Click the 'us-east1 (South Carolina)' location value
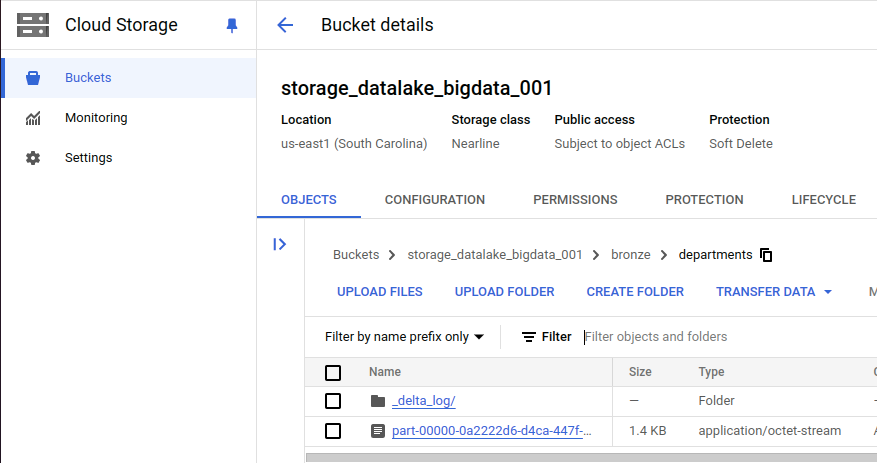Screen dimensions: 877x463 pyautogui.click(x=353, y=144)
